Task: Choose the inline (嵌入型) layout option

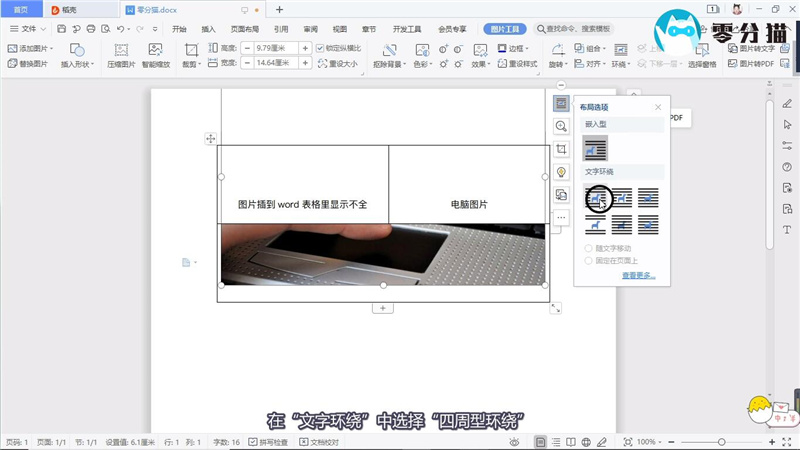Action: coord(597,149)
